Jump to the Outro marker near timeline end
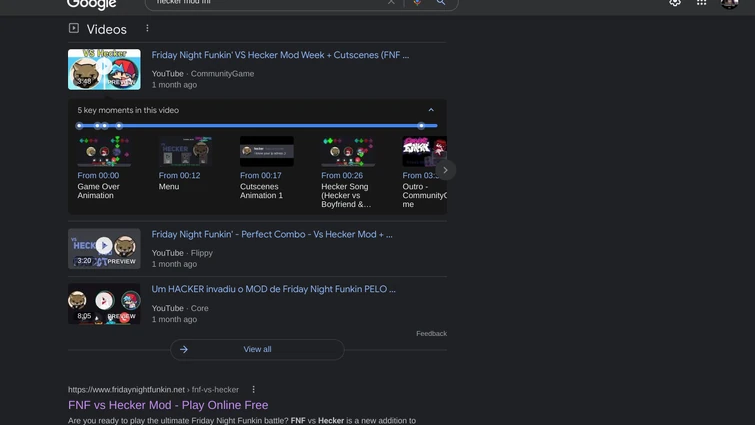The image size is (755, 425). click(x=421, y=126)
